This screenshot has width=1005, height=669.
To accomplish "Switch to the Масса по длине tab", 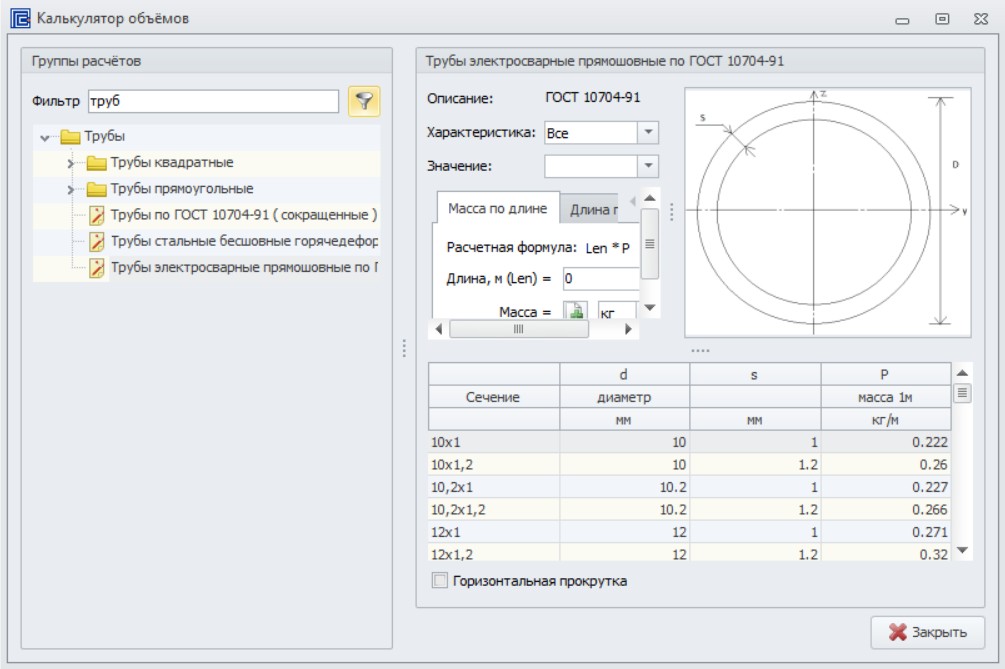I will (x=498, y=208).
